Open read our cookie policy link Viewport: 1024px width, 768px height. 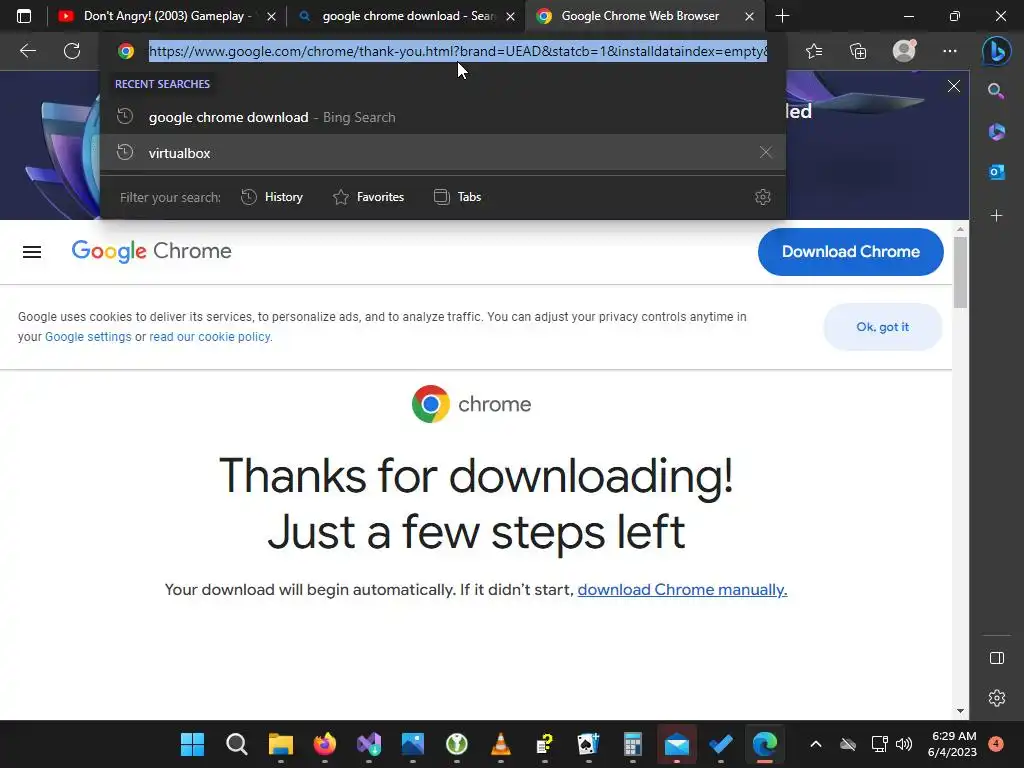[210, 336]
